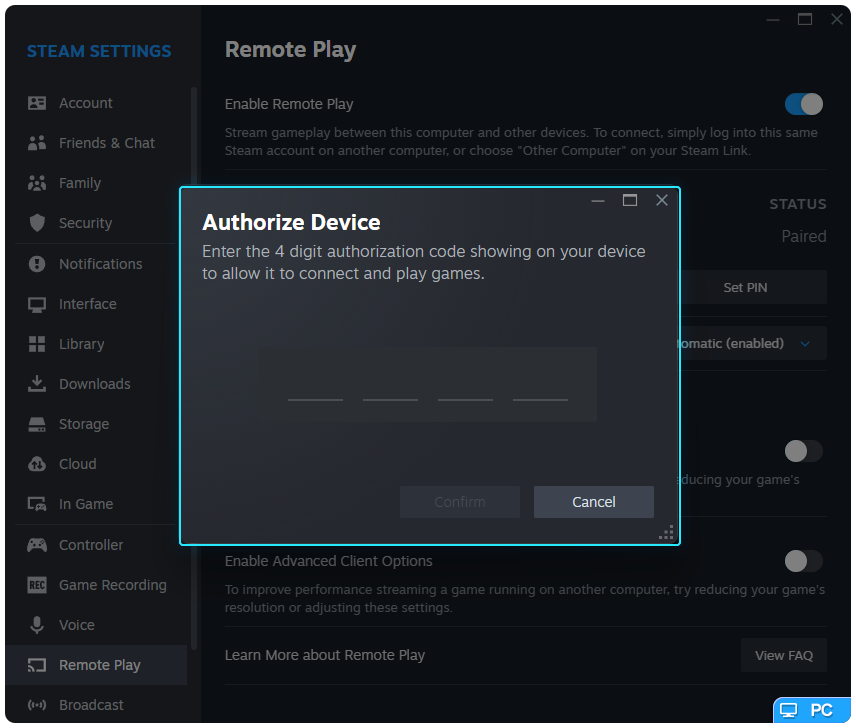Click the Controller gamepad icon
Image resolution: width=856 pixels, height=728 pixels.
[x=37, y=545]
